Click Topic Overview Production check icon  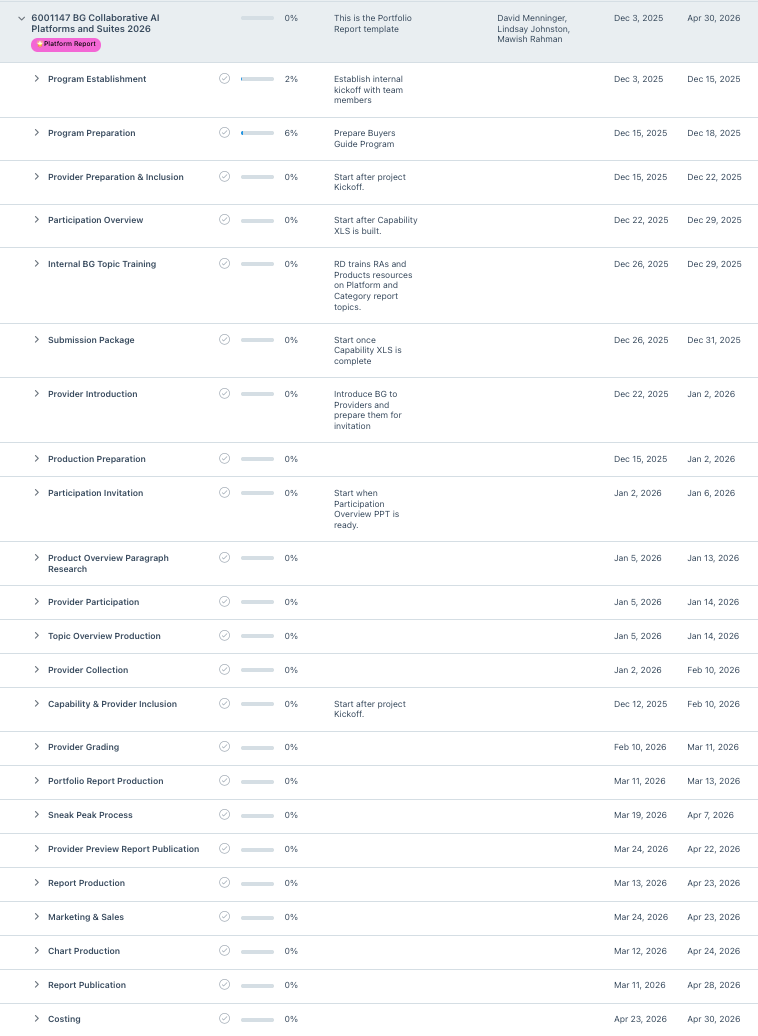(x=224, y=636)
